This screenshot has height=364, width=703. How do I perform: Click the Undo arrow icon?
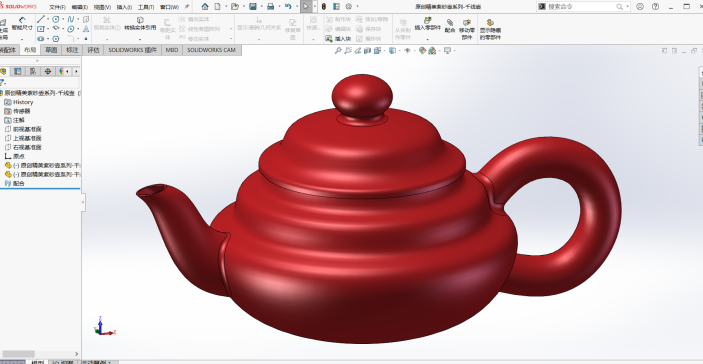pos(288,6)
